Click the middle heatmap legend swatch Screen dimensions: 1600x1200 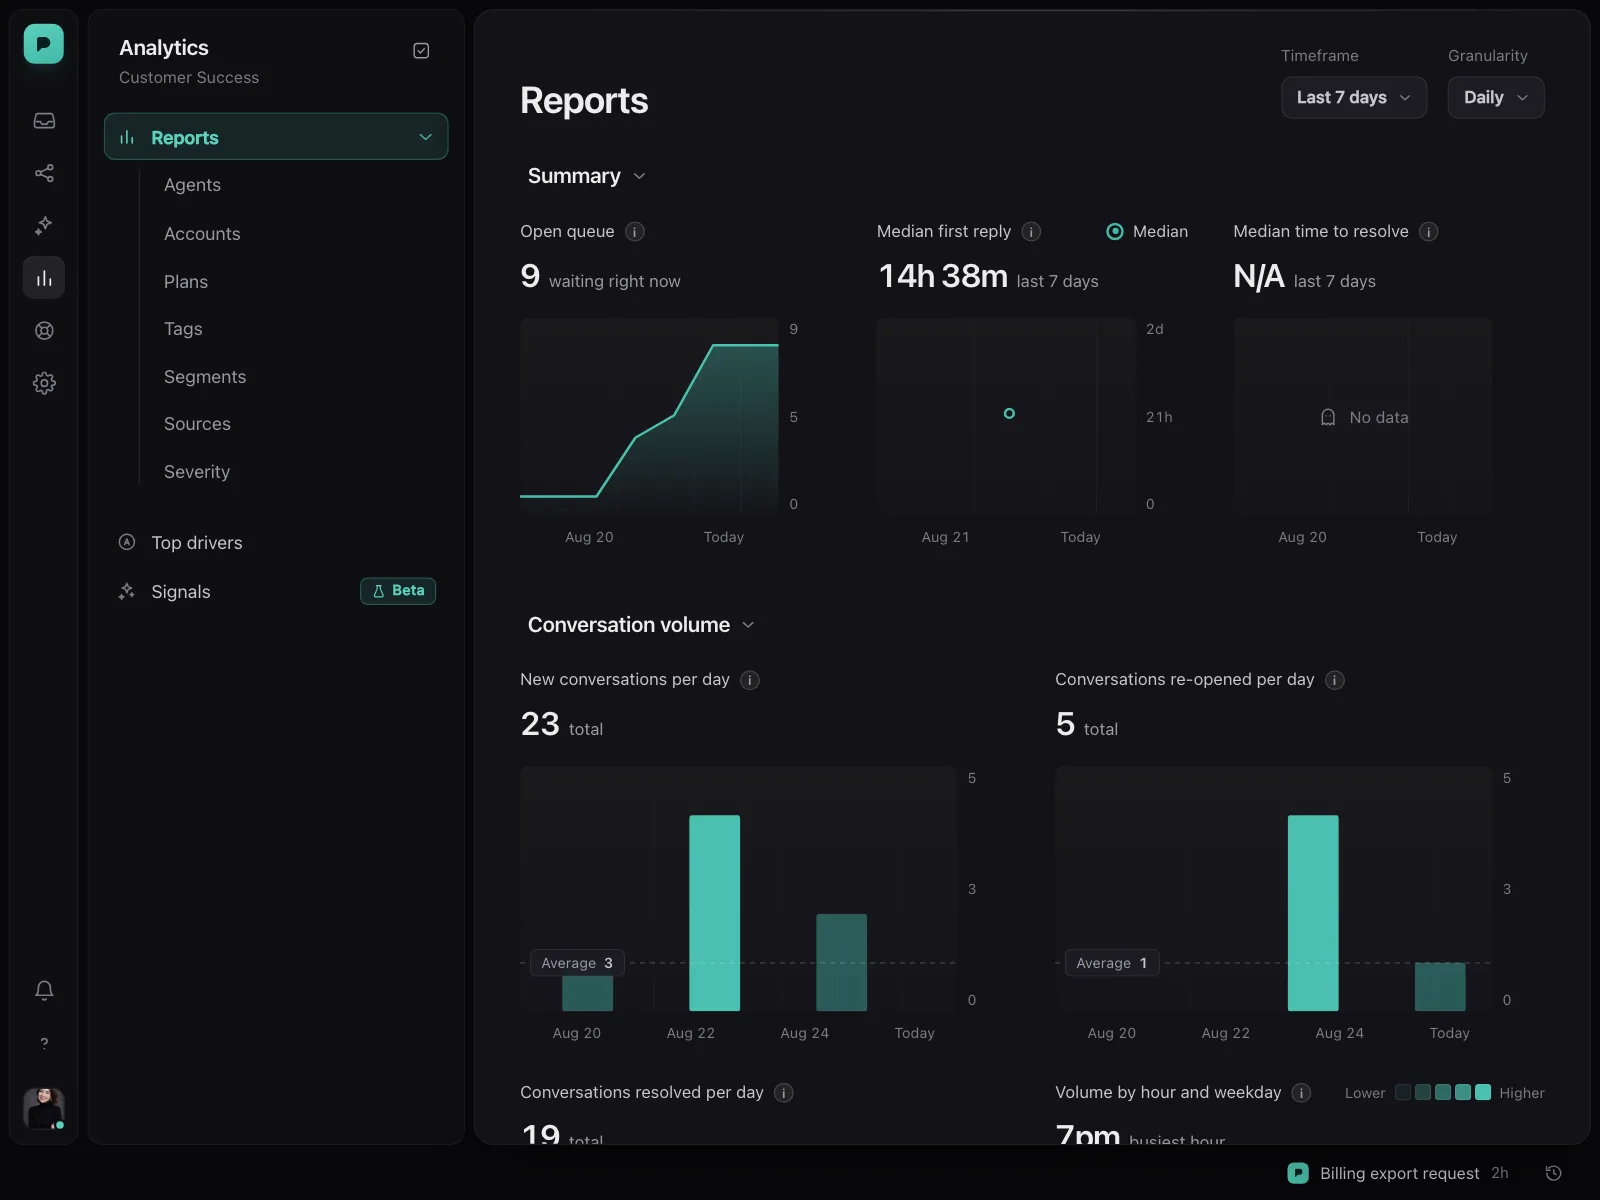point(1443,1093)
